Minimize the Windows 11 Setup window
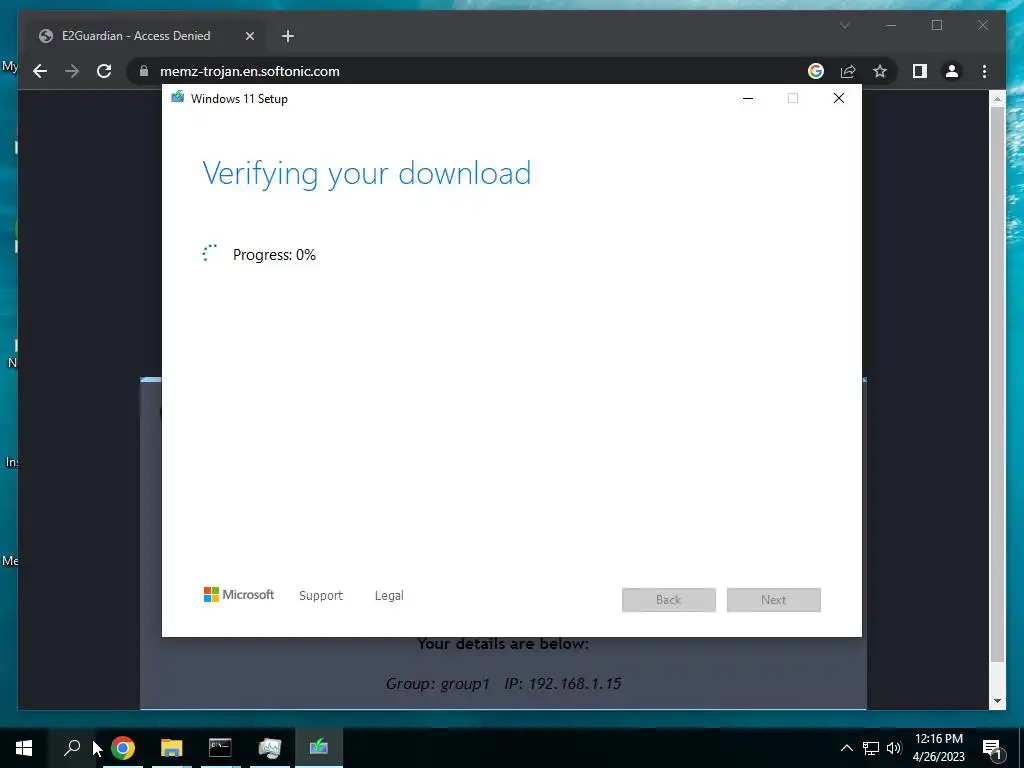Viewport: 1024px width, 768px height. coord(748,98)
